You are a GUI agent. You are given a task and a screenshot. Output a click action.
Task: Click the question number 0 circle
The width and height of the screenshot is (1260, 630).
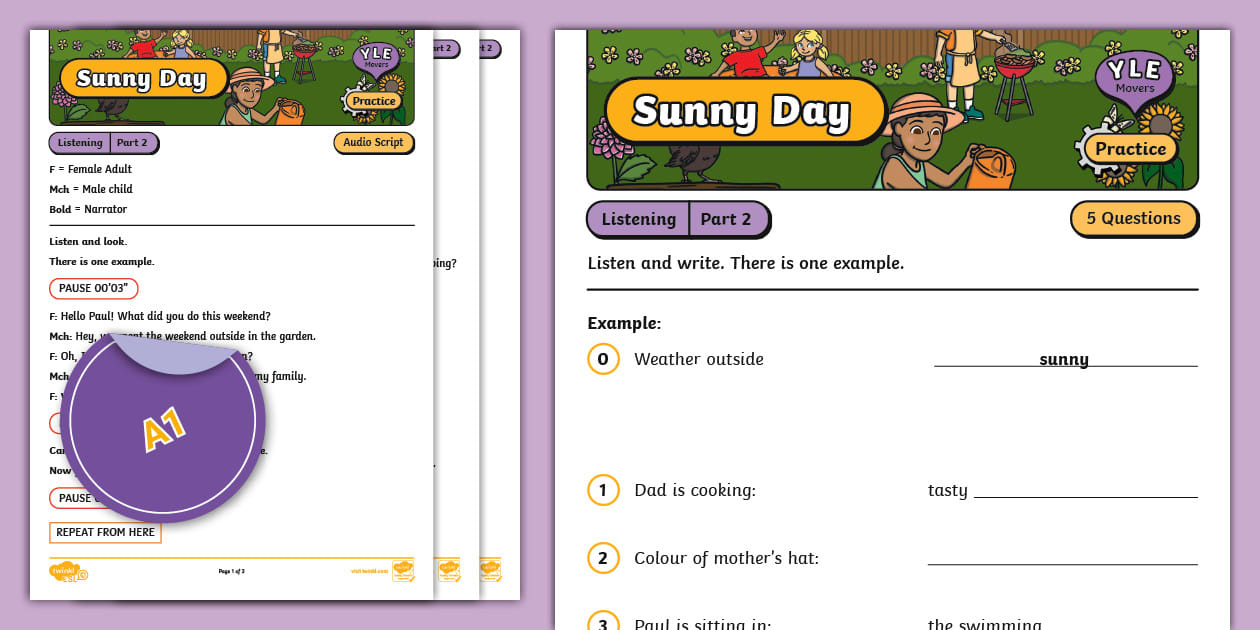coord(603,359)
